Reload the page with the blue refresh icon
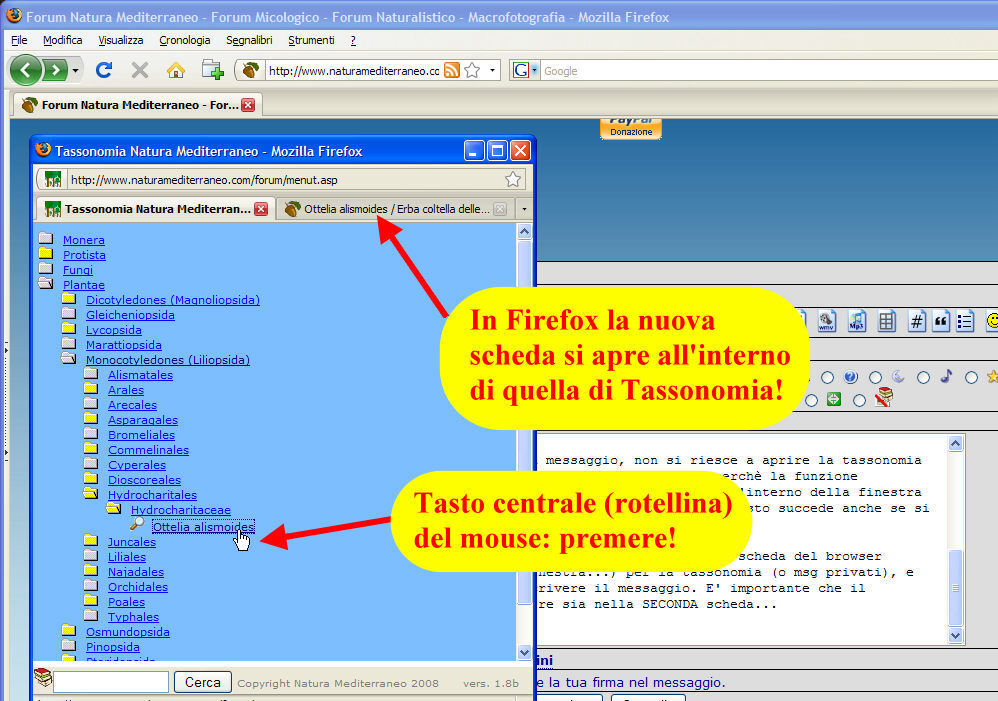The width and height of the screenshot is (998, 701). pyautogui.click(x=104, y=70)
